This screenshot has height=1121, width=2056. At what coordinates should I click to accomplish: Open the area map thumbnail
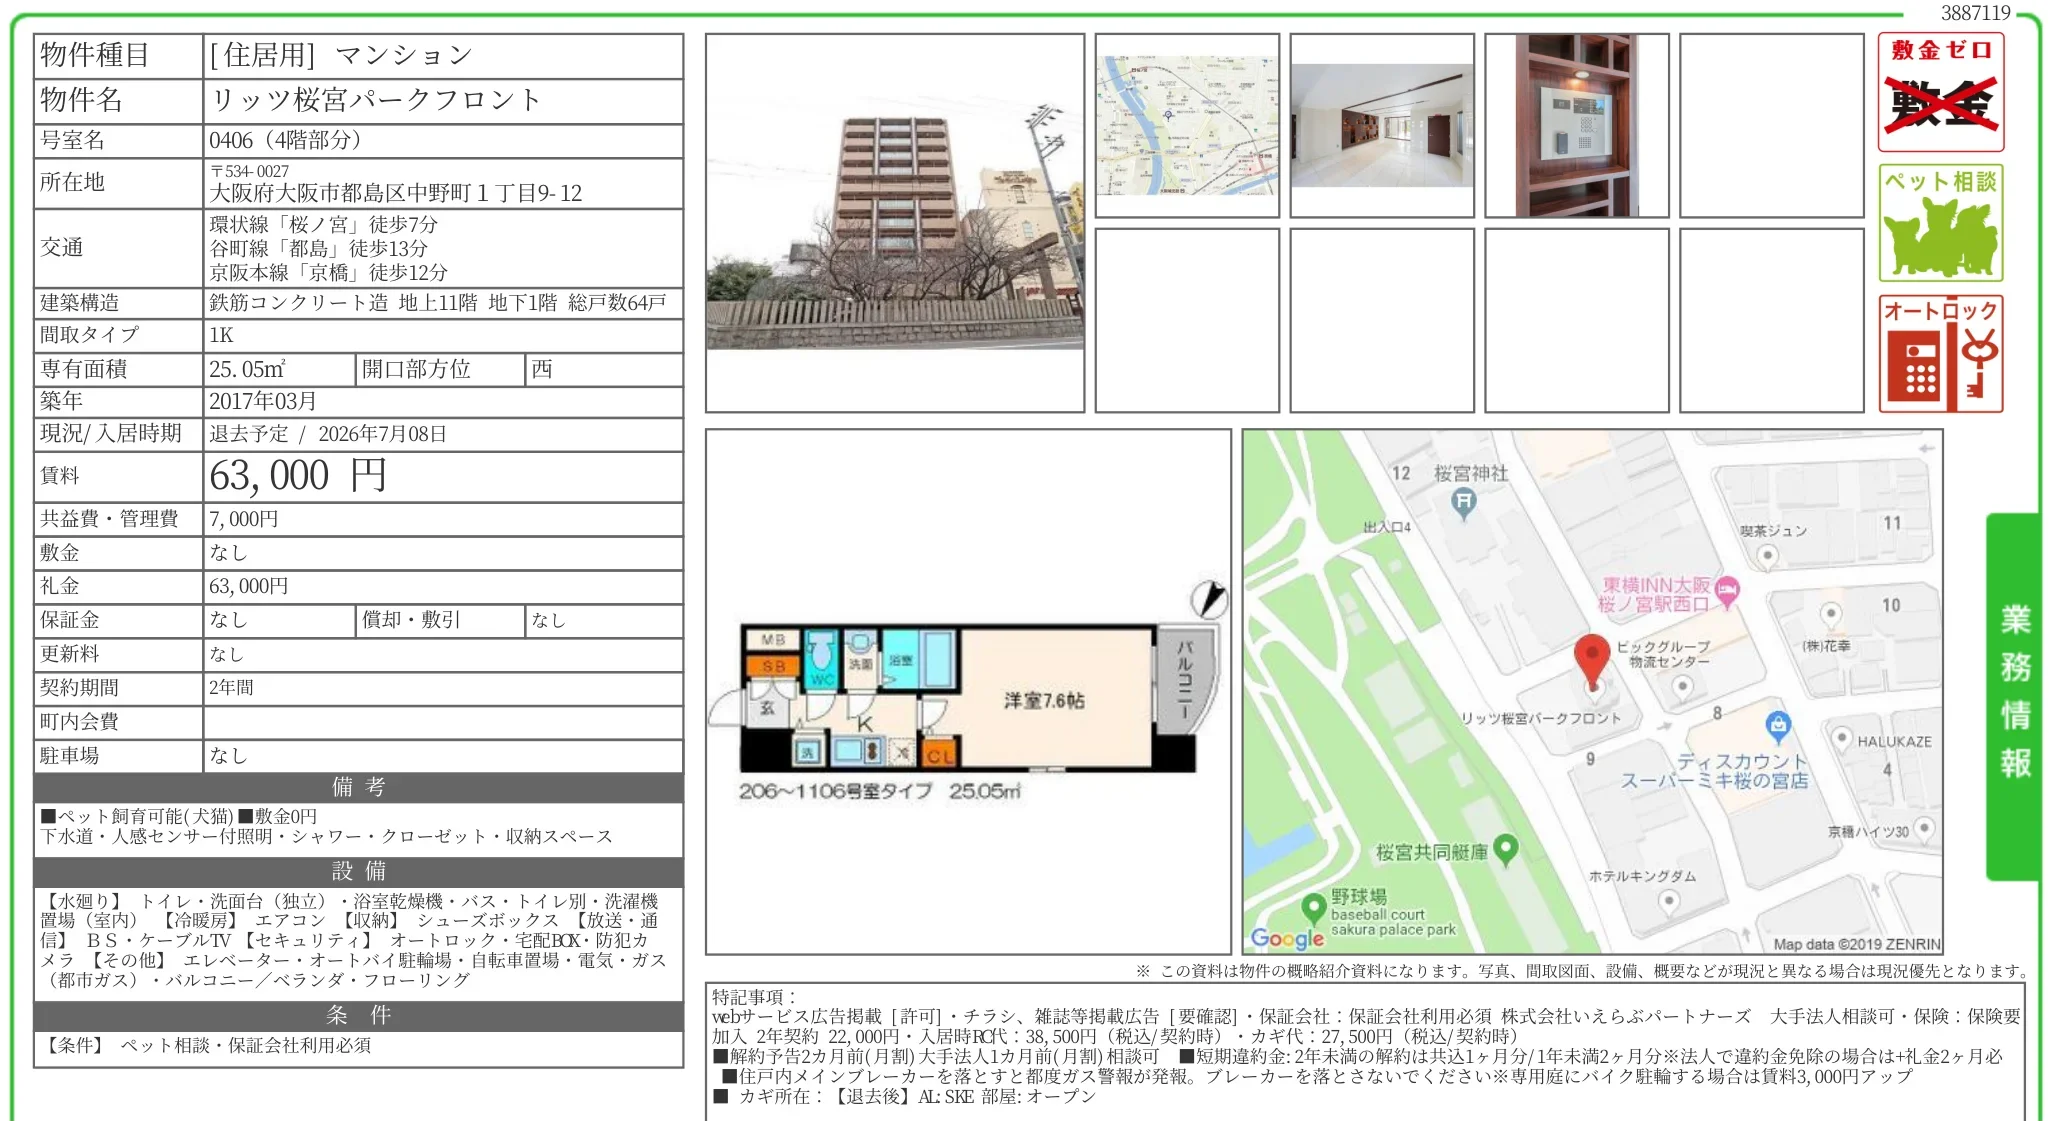click(x=1186, y=125)
